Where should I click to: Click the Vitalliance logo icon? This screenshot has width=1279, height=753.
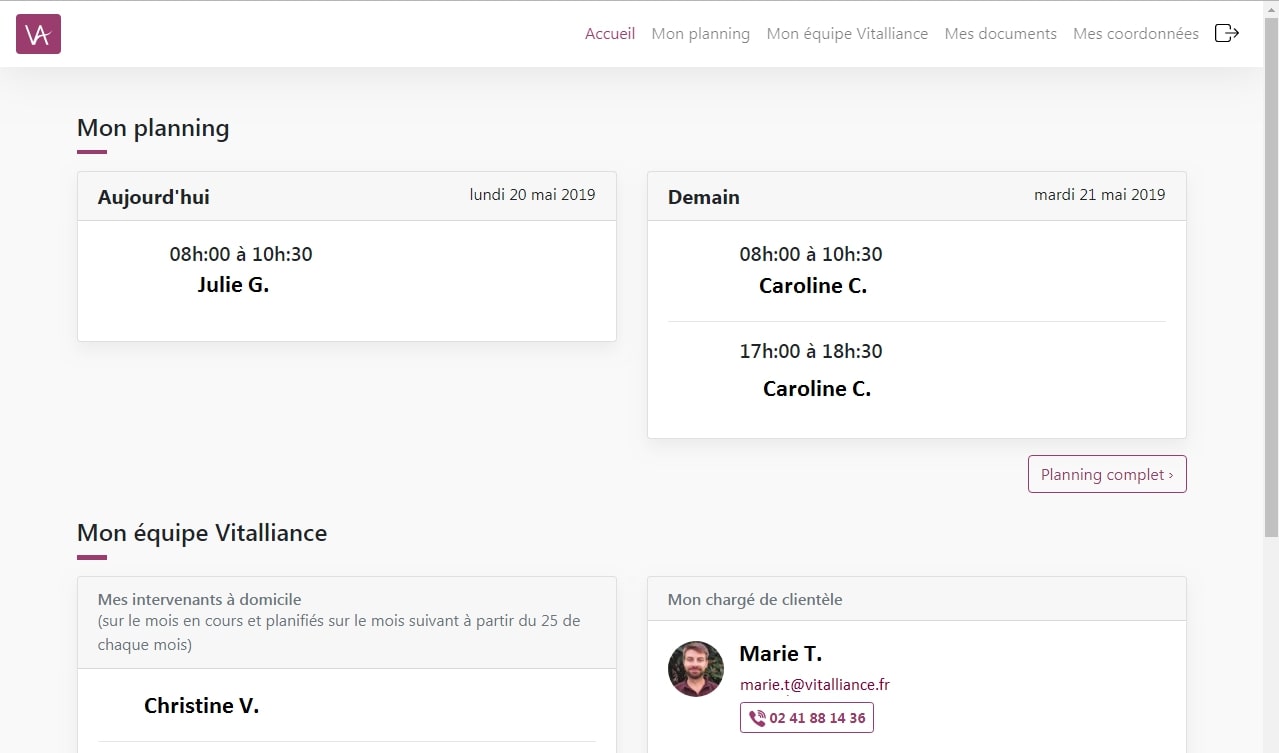37,33
